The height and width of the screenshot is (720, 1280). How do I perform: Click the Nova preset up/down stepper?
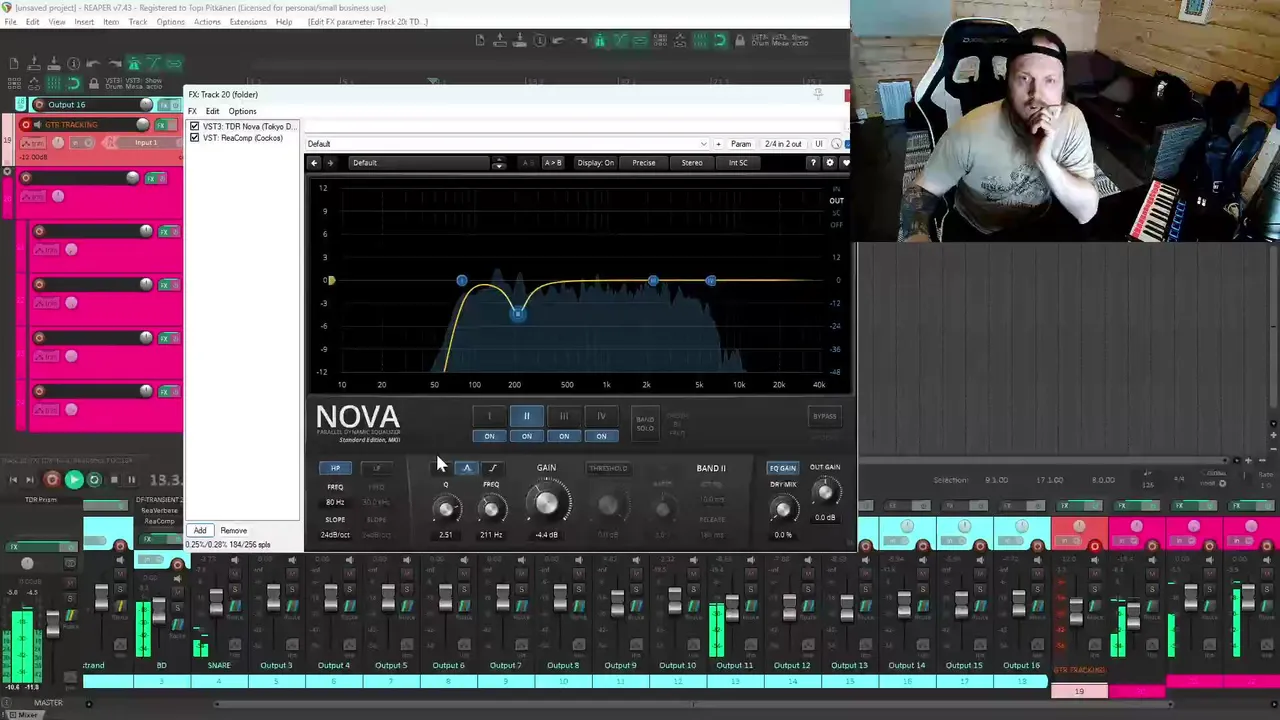[x=499, y=163]
